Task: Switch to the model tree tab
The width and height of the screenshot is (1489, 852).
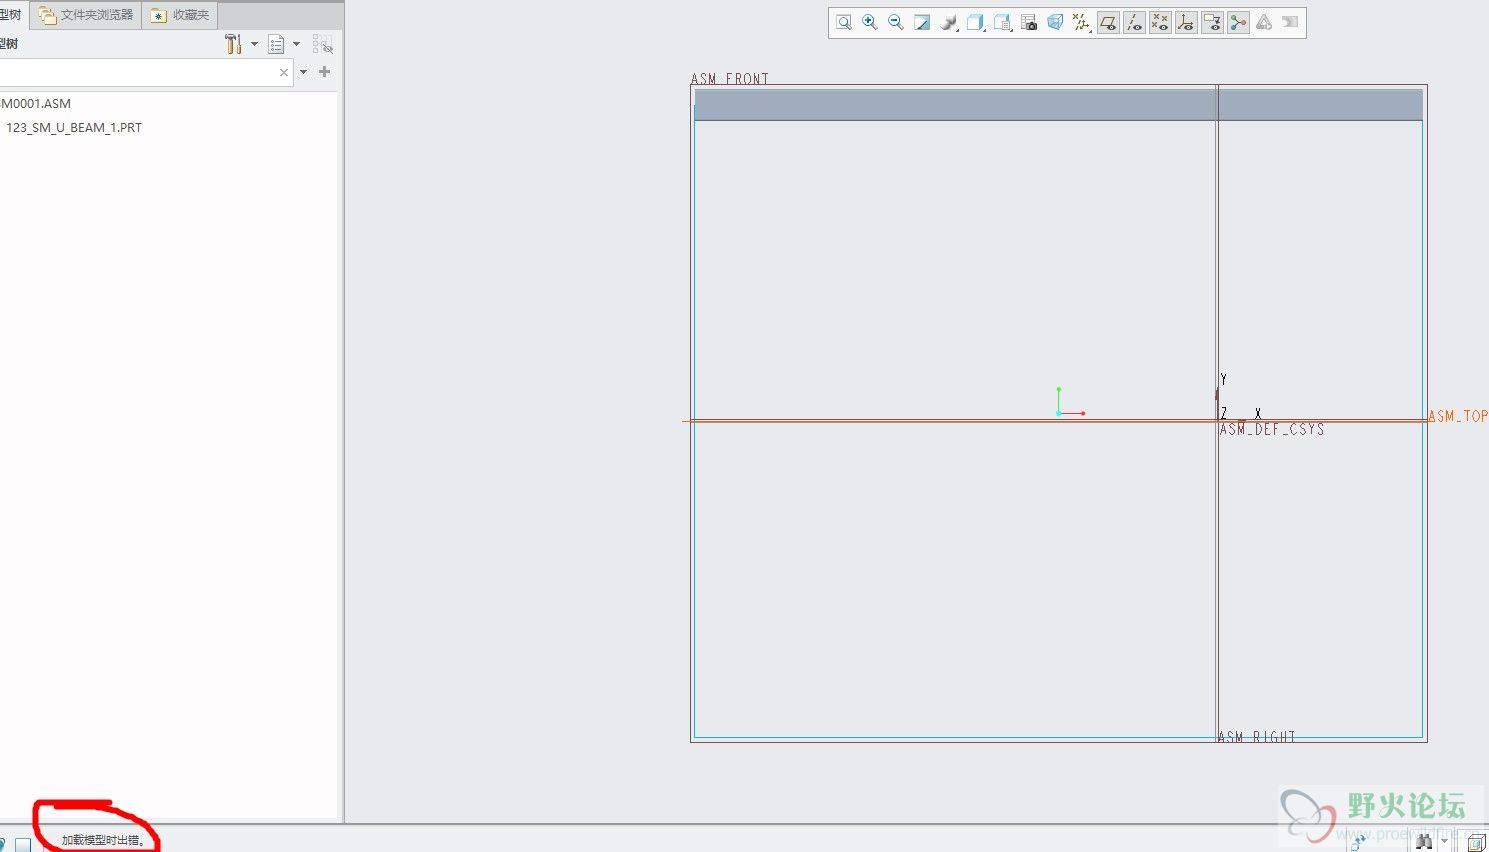Action: (12, 15)
